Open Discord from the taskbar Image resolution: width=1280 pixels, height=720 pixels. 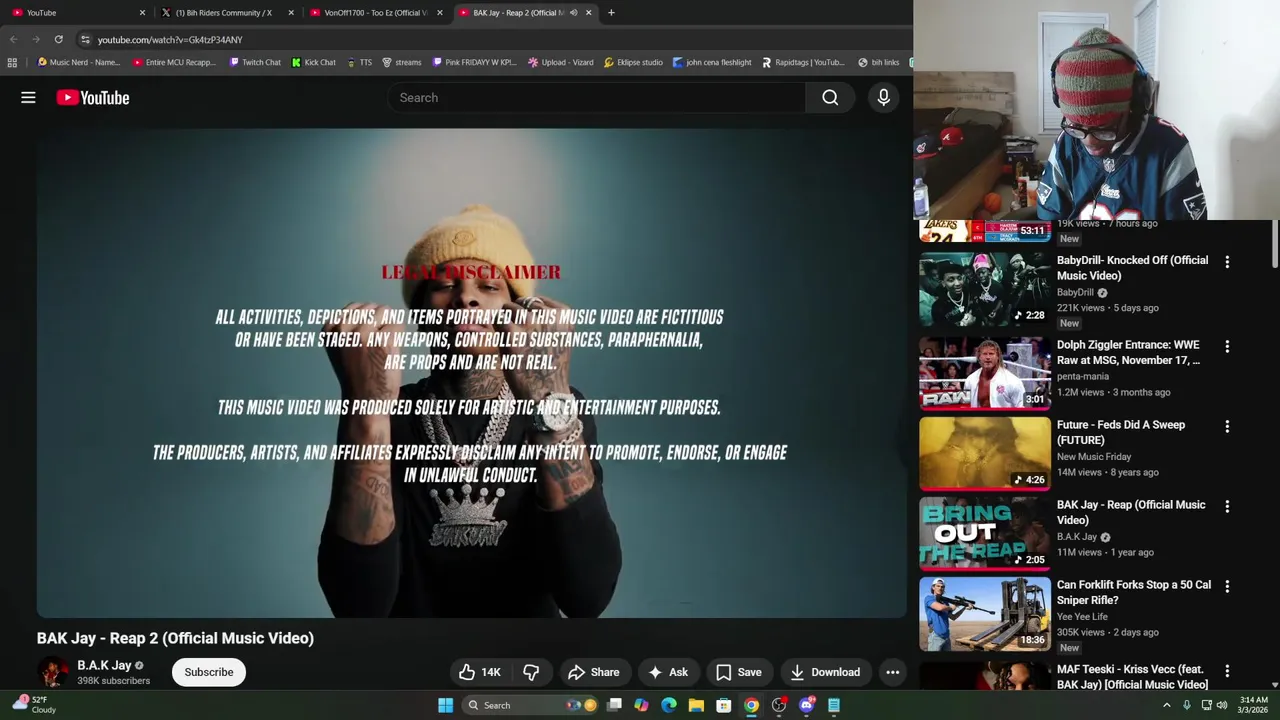806,705
